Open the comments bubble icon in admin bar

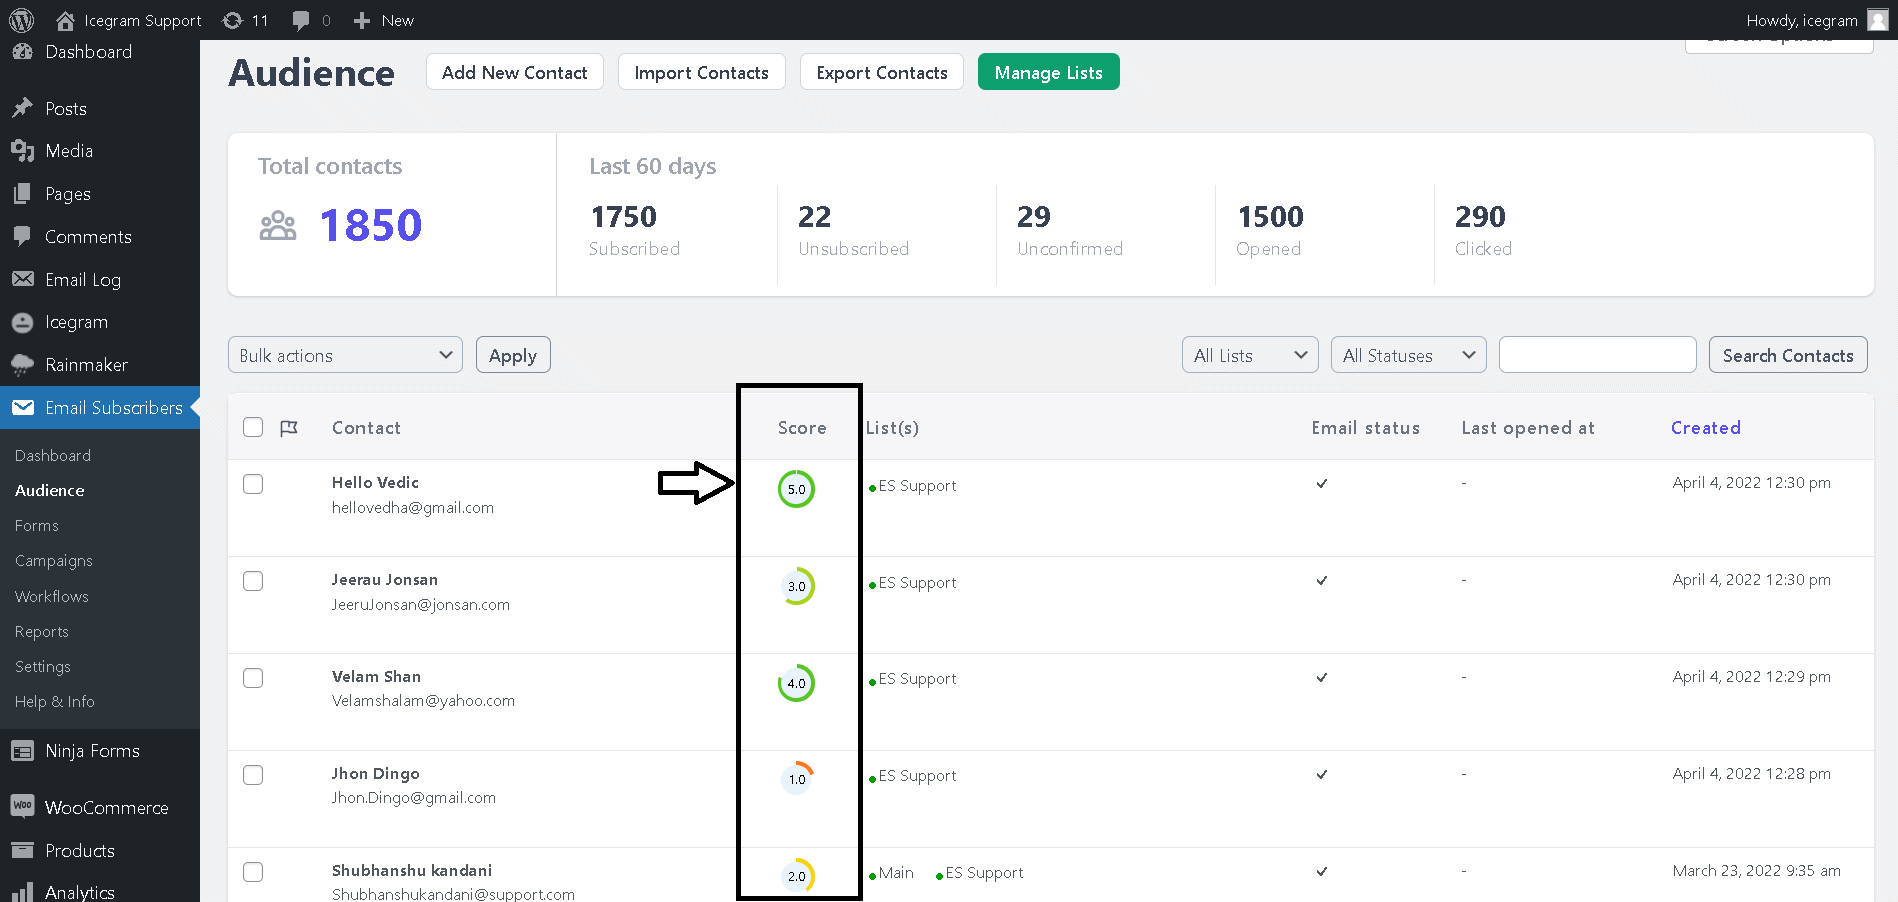pos(300,21)
